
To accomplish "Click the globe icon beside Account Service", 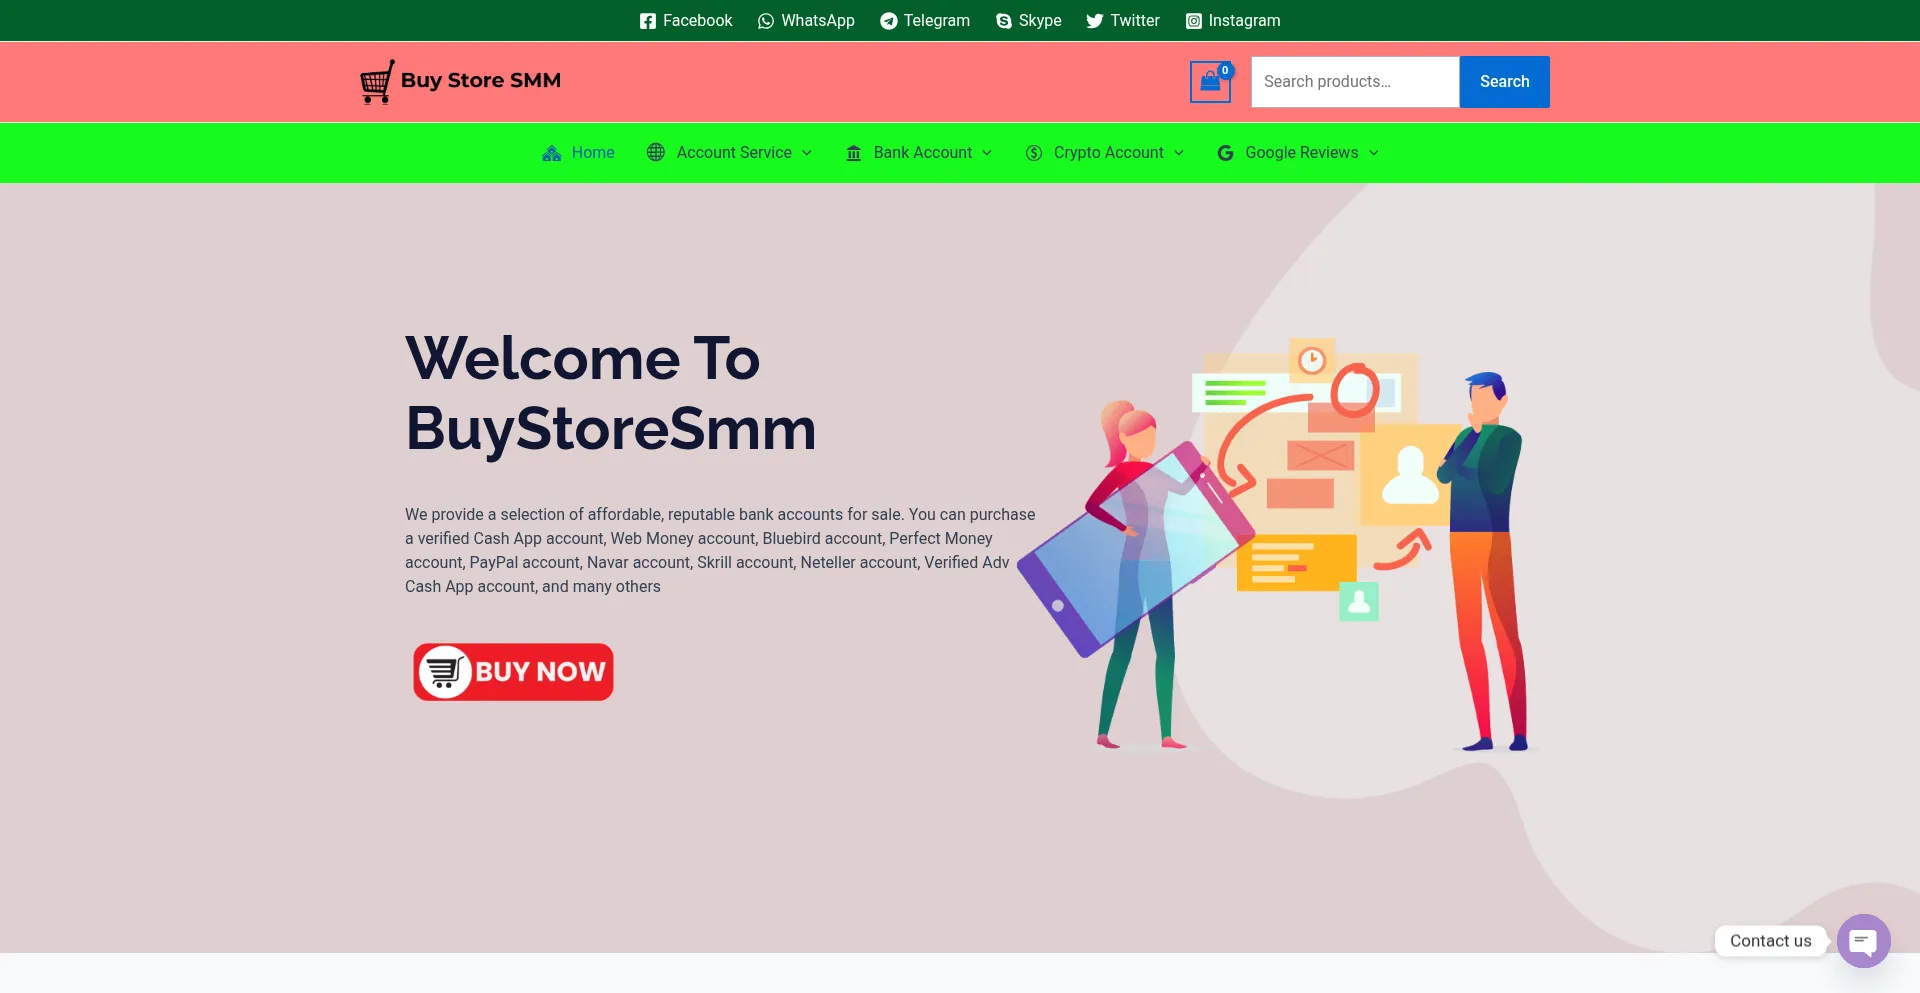I will point(656,152).
